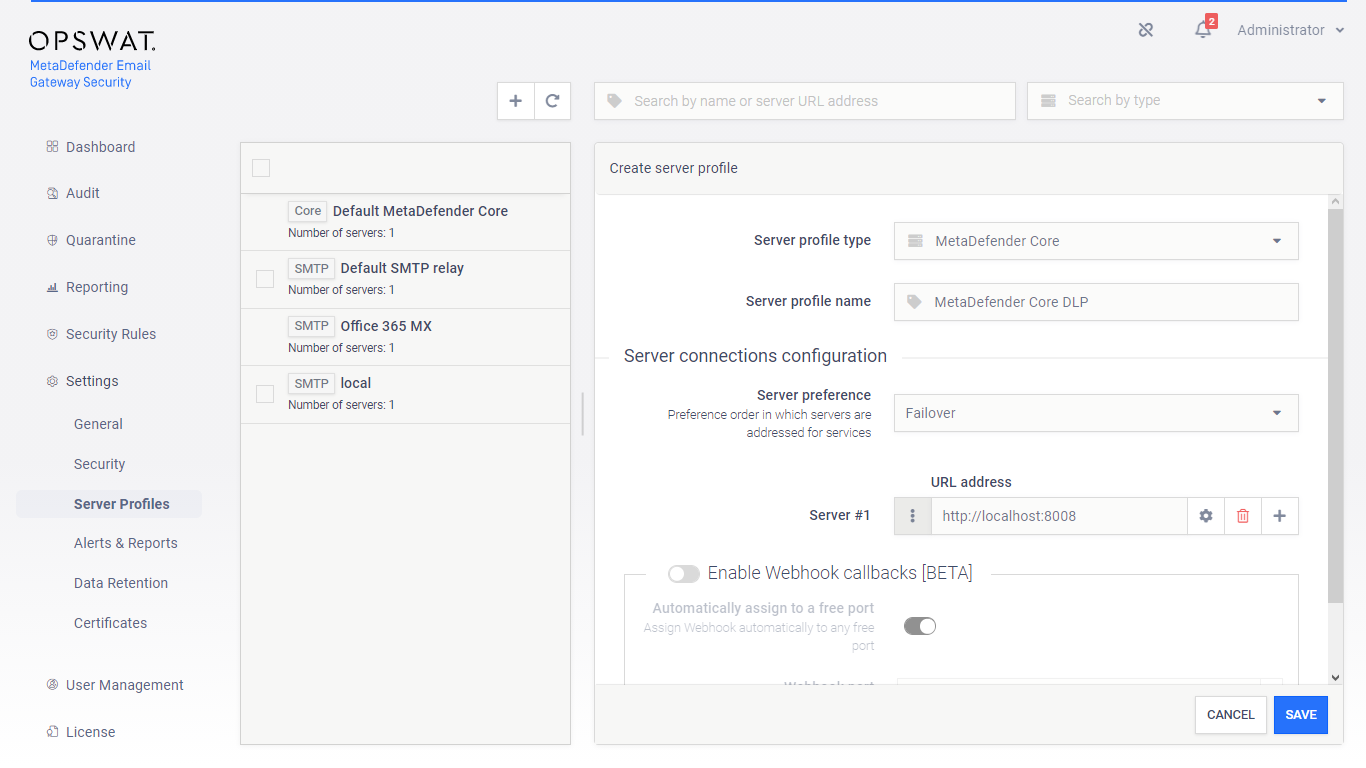Select the local SMTP profile name
The image size is (1366, 768).
[356, 383]
